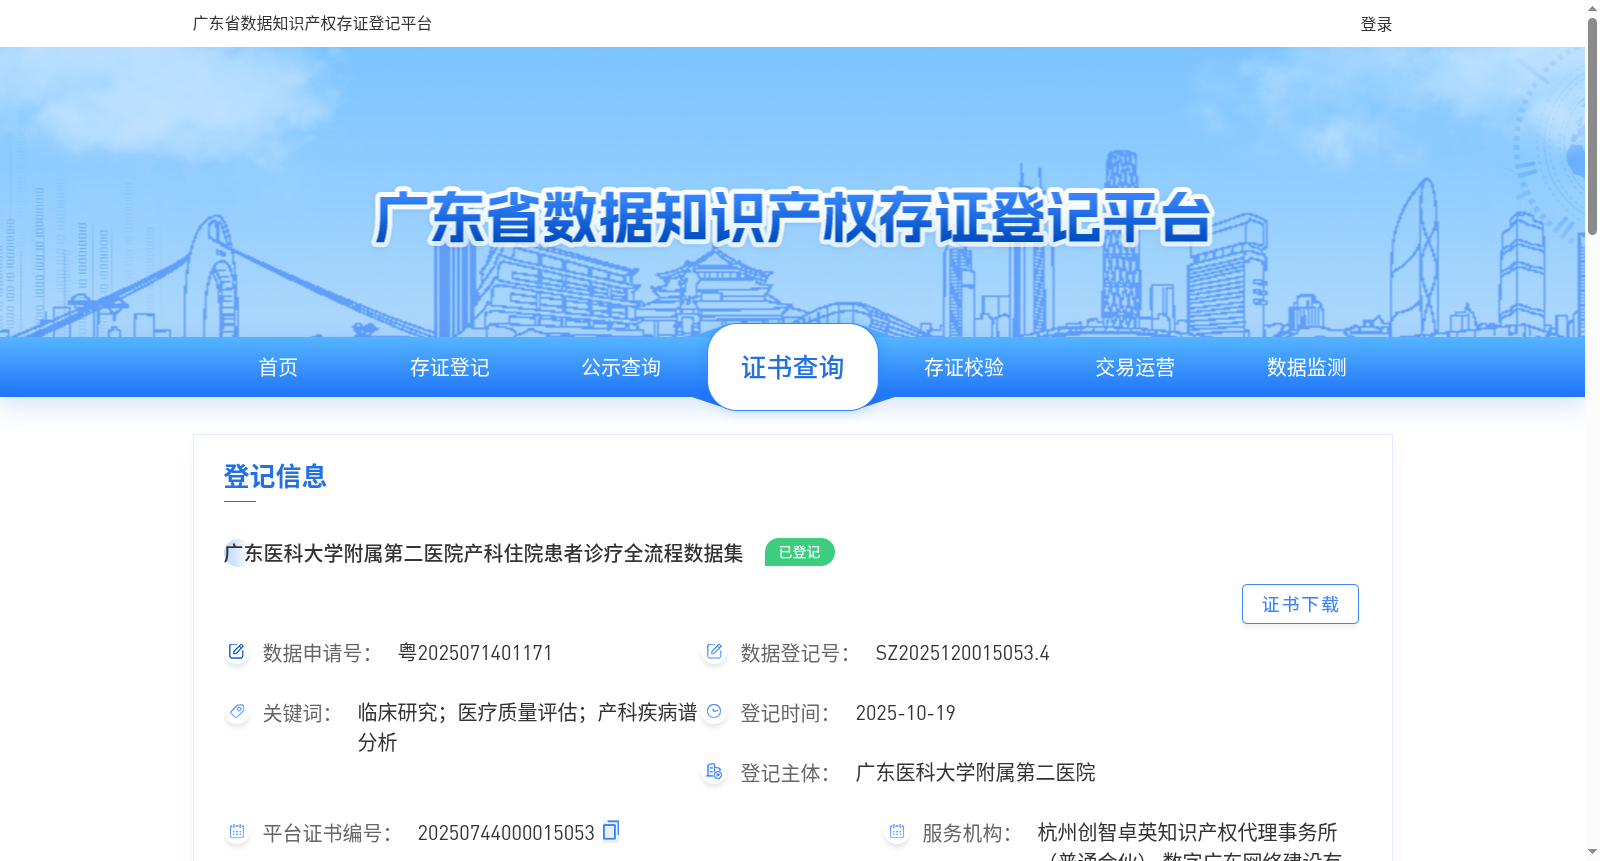Click the scrollbar up arrow
Screen dimensions: 1600x861
pos(1592,8)
